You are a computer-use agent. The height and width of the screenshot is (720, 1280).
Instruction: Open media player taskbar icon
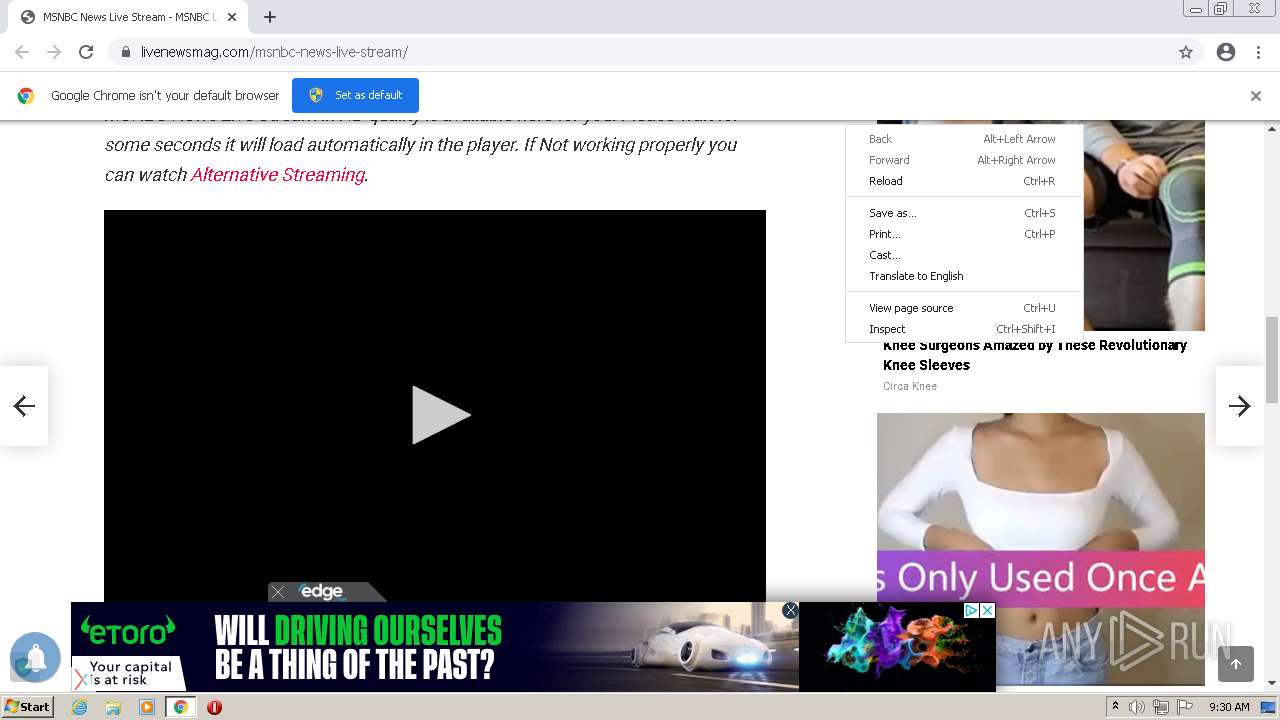point(147,707)
